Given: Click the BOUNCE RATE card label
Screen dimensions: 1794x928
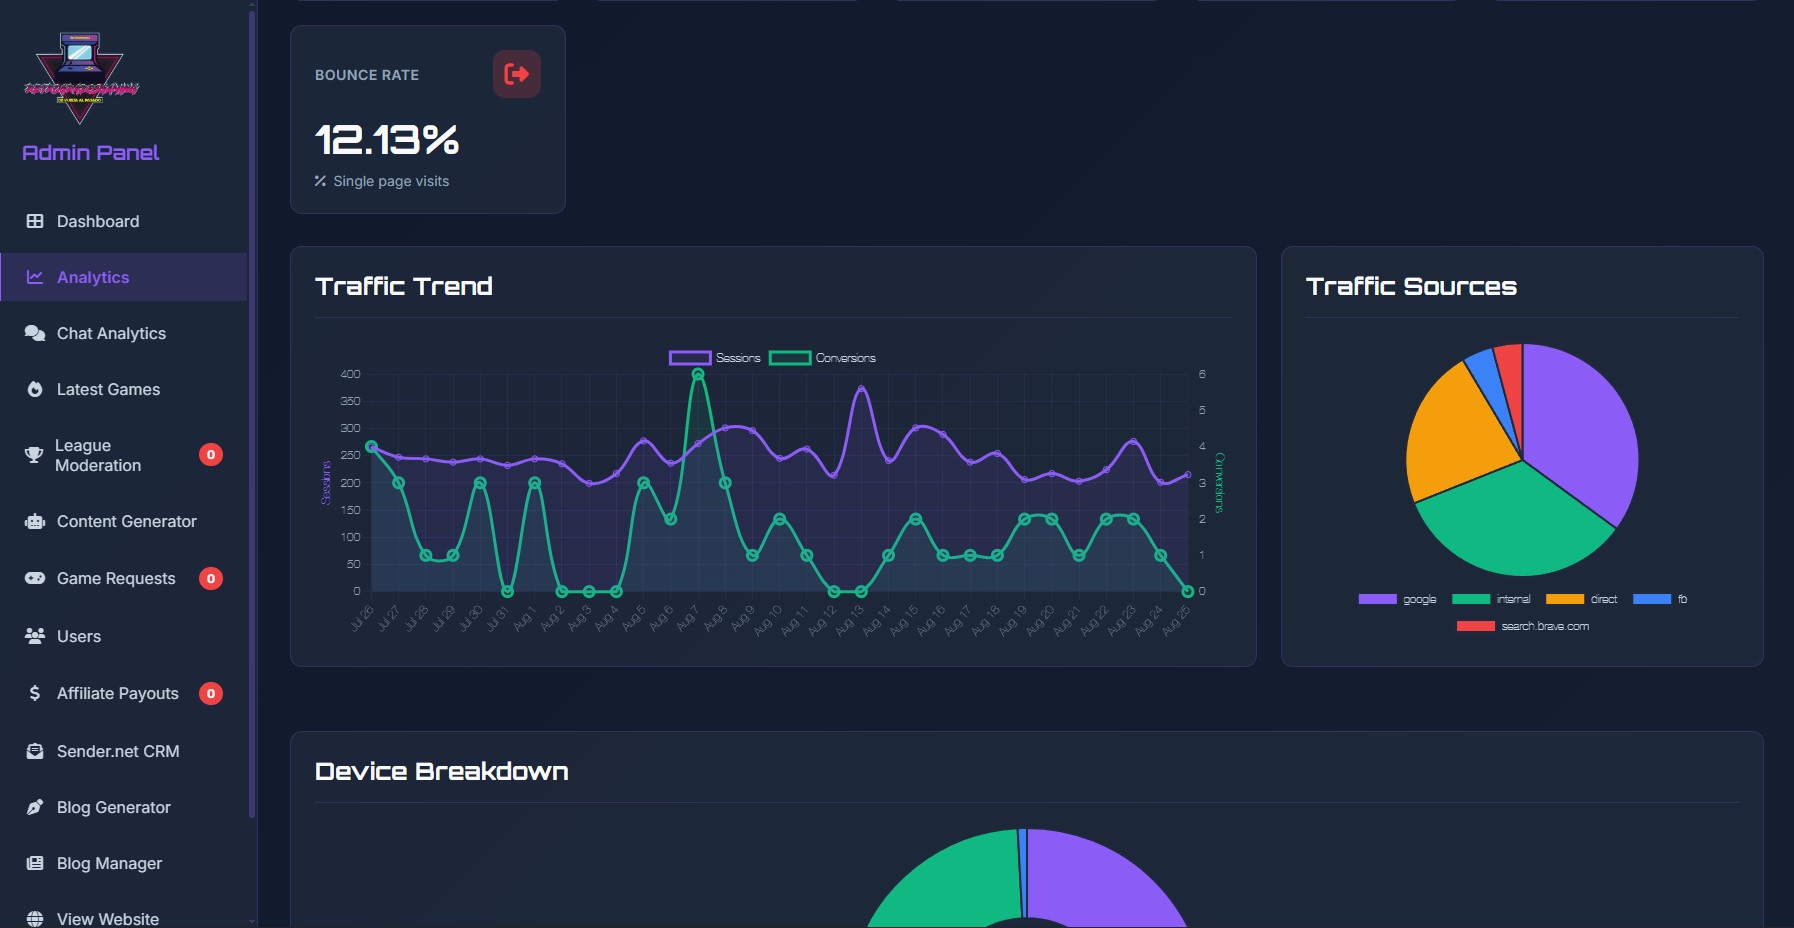Looking at the screenshot, I should point(367,75).
